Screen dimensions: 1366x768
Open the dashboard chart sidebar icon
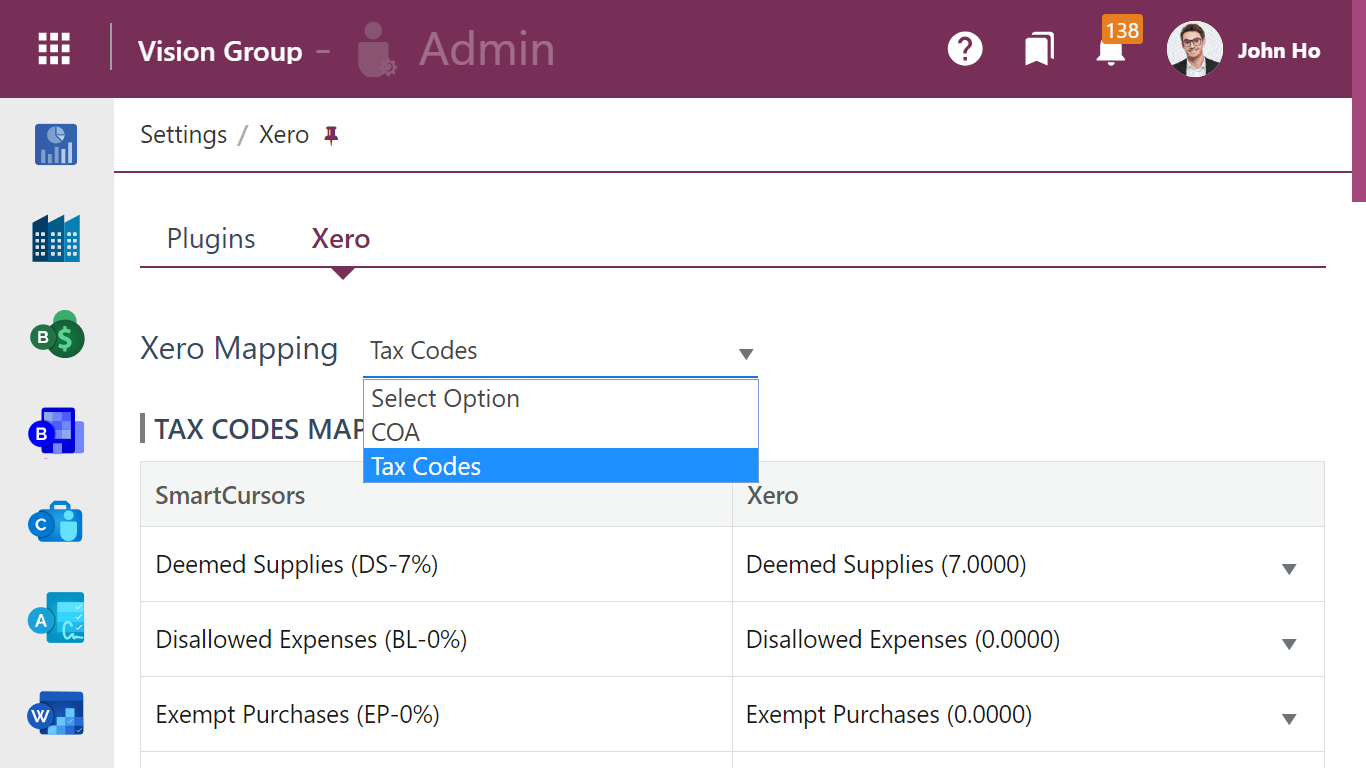(56, 144)
